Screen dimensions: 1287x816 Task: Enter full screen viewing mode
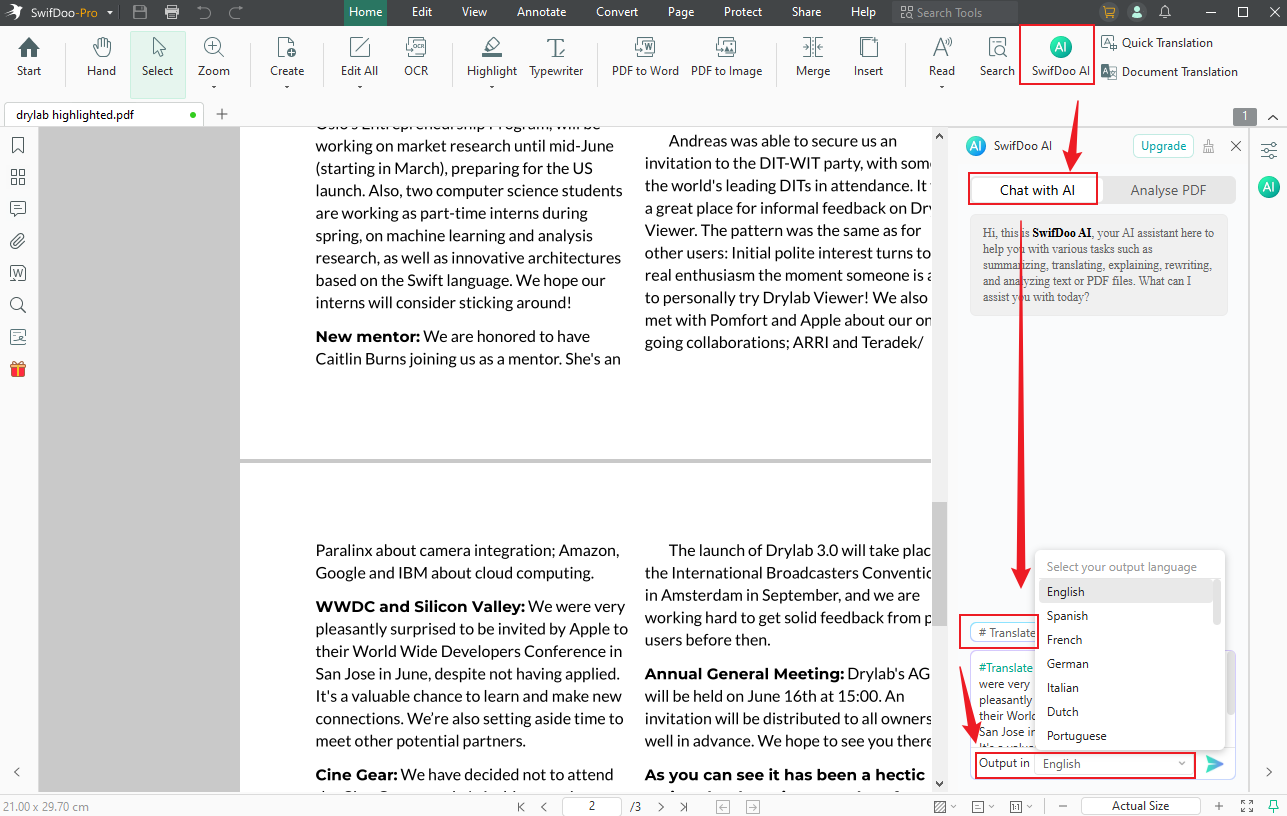coord(1246,805)
